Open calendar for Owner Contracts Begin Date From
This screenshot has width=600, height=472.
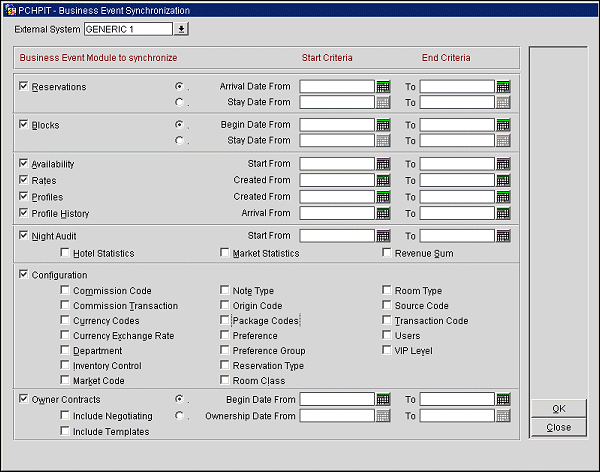[x=383, y=399]
